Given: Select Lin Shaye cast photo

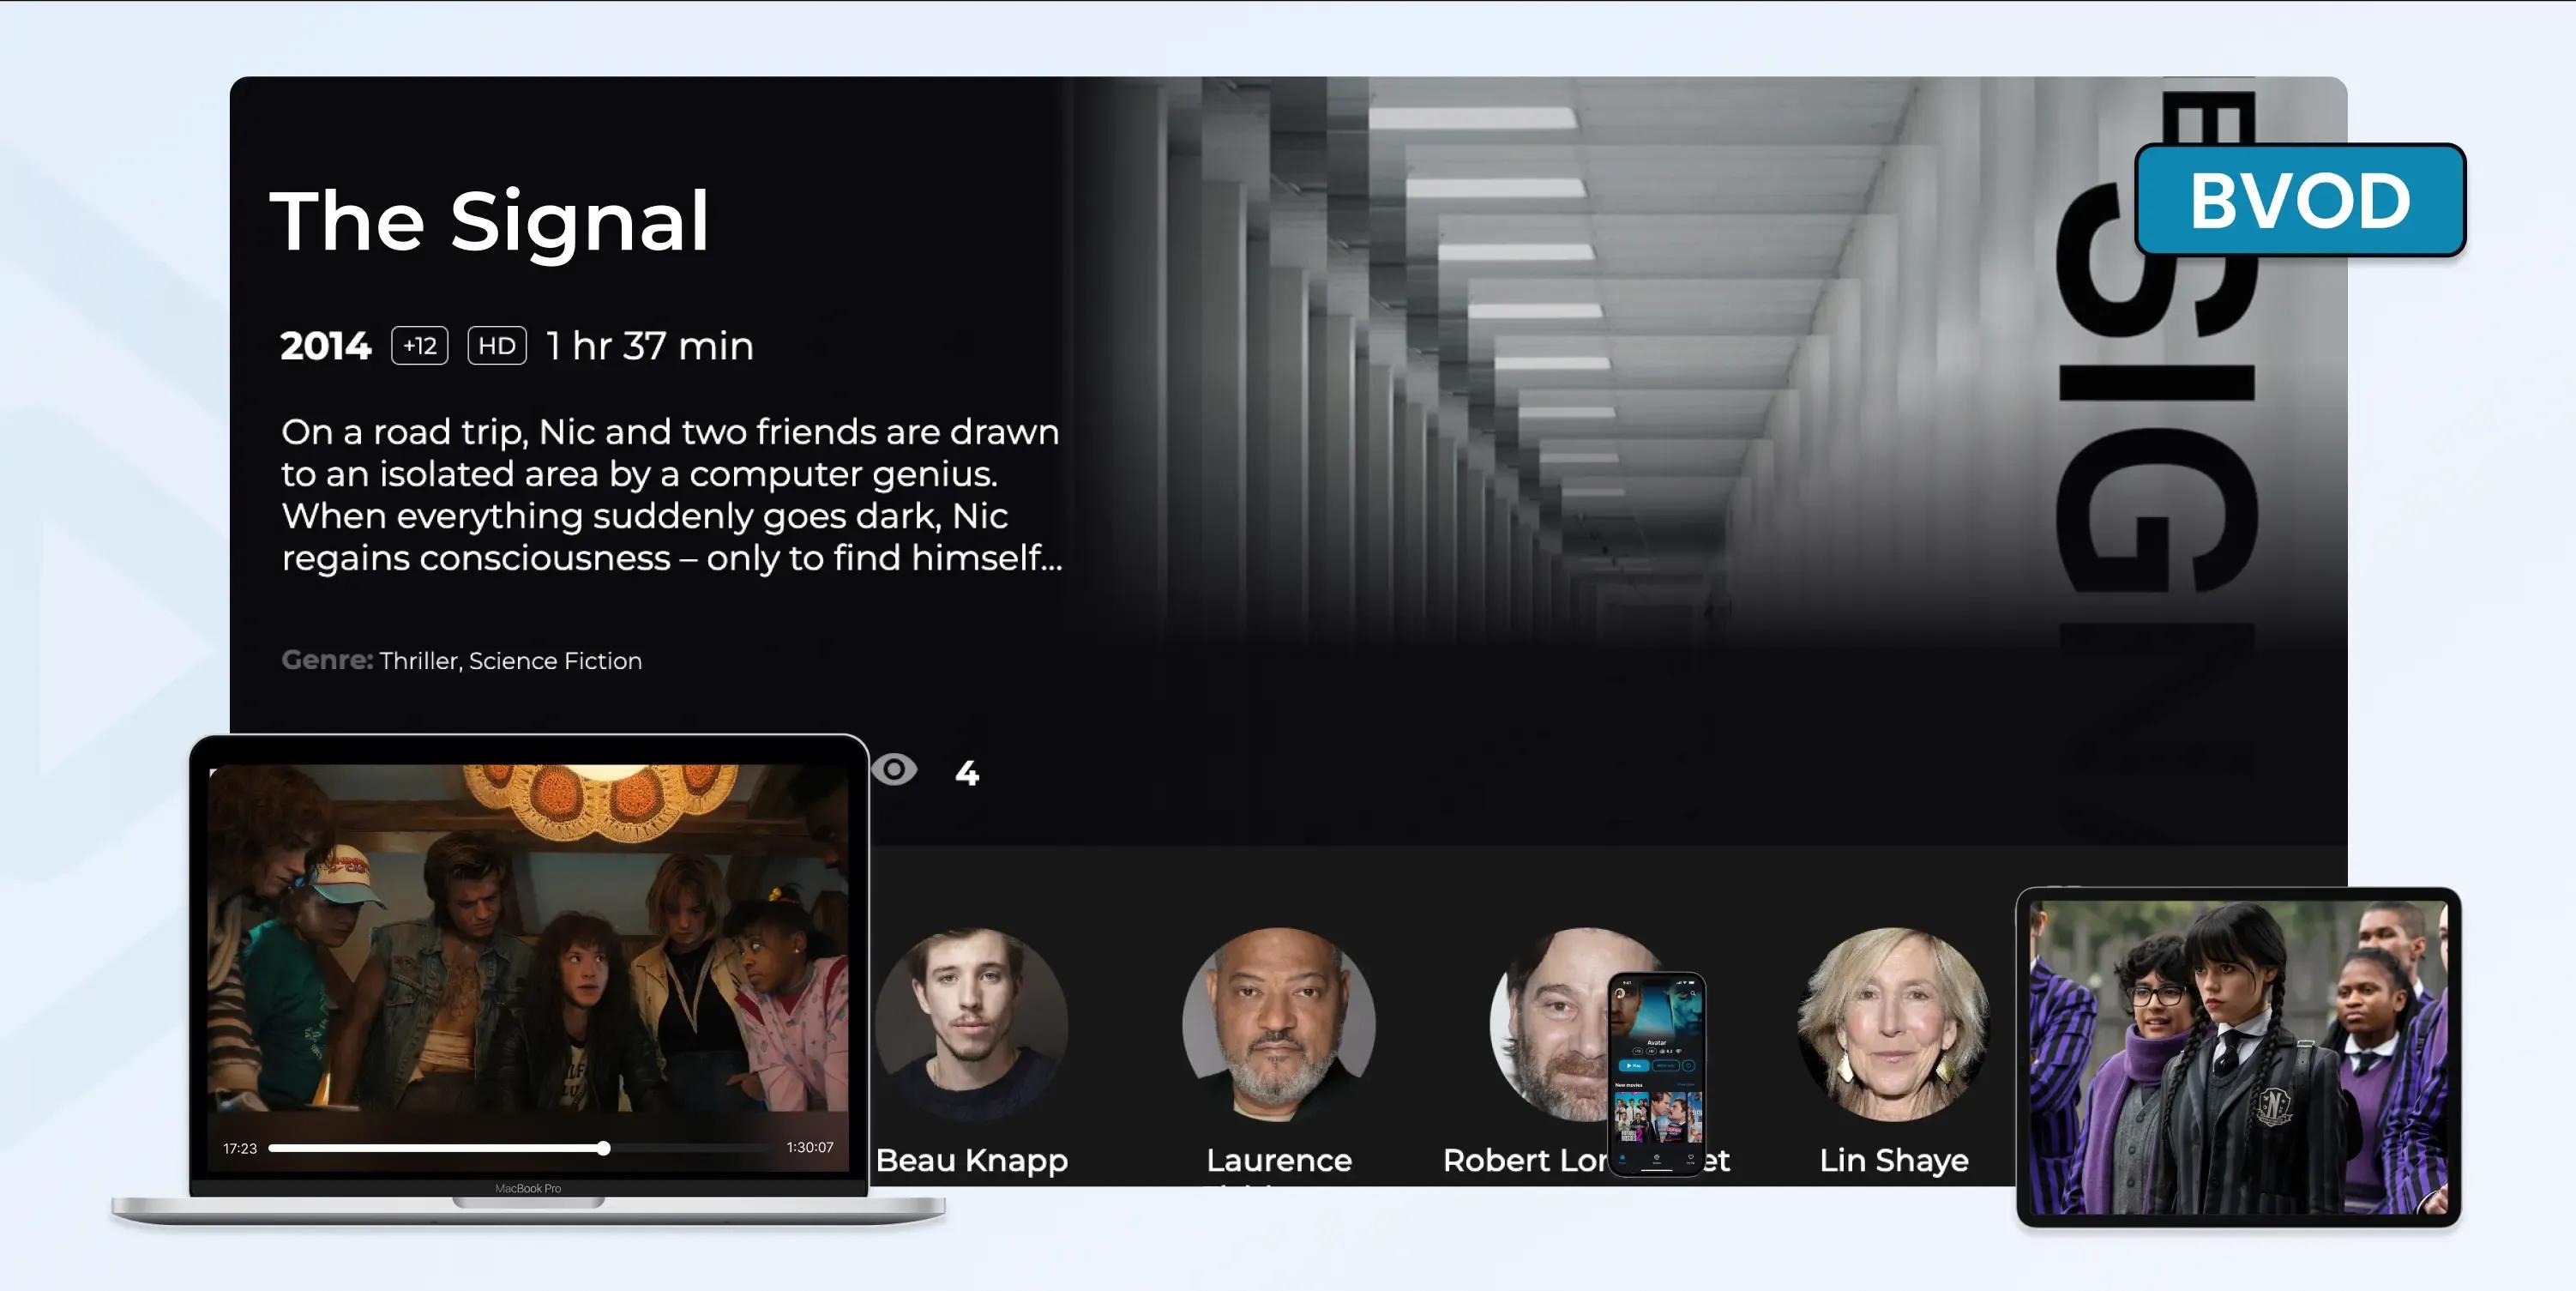Looking at the screenshot, I should pos(1893,1025).
